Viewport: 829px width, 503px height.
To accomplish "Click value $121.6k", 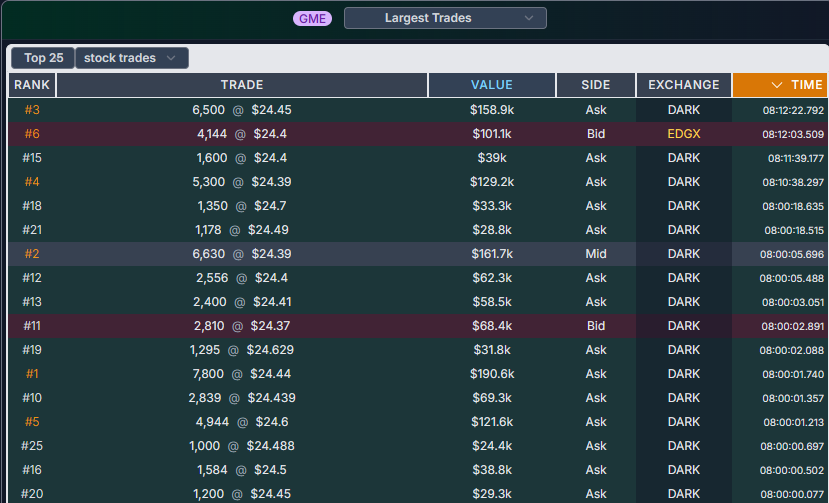I will pos(492,422).
